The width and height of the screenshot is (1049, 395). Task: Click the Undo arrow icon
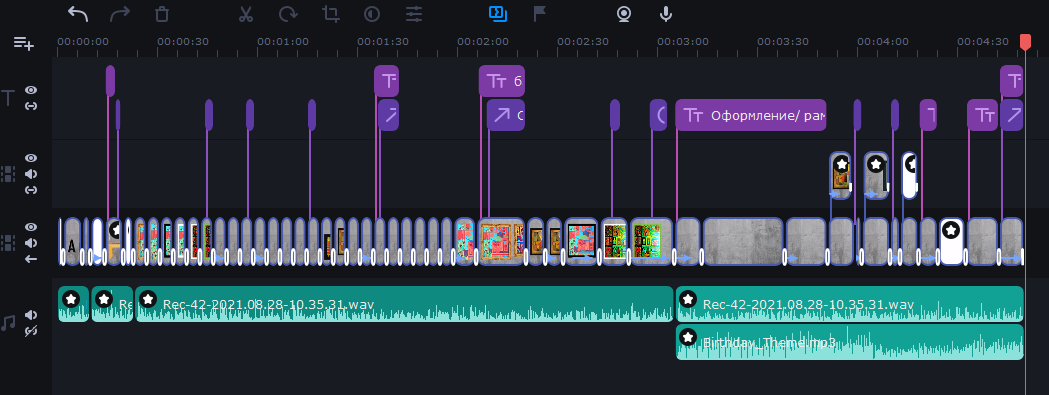coord(78,13)
